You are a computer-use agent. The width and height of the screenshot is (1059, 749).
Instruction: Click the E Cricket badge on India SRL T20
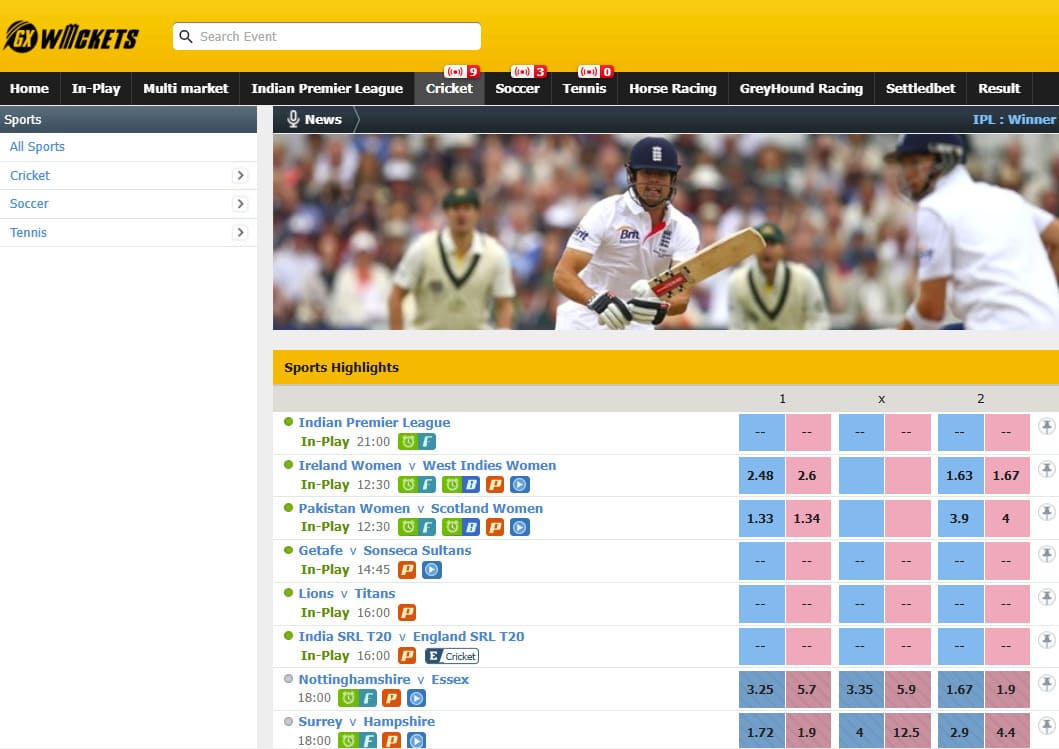point(452,656)
